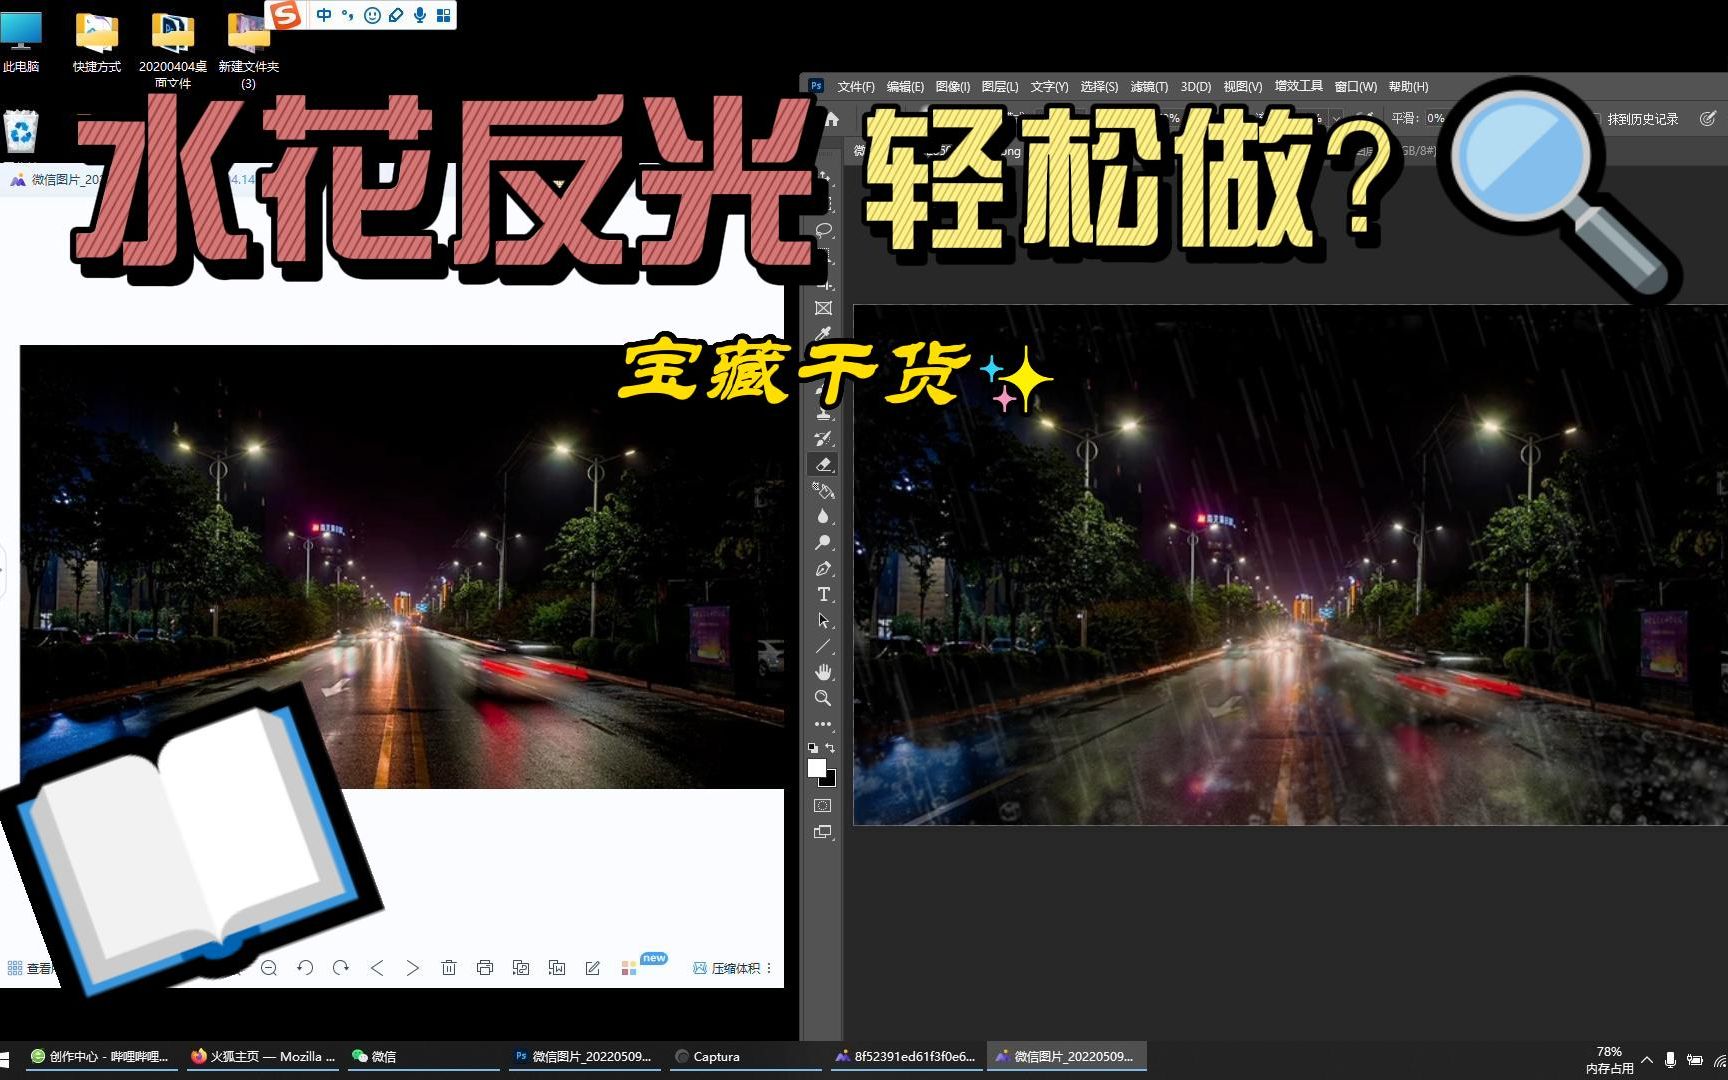Select the Zoom tool
The image size is (1728, 1080).
(823, 697)
